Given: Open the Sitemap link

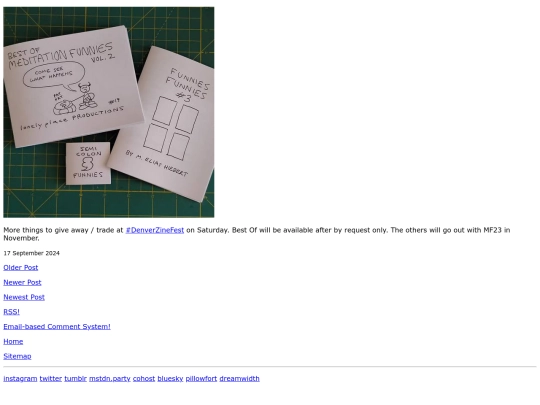Looking at the screenshot, I should (x=17, y=356).
